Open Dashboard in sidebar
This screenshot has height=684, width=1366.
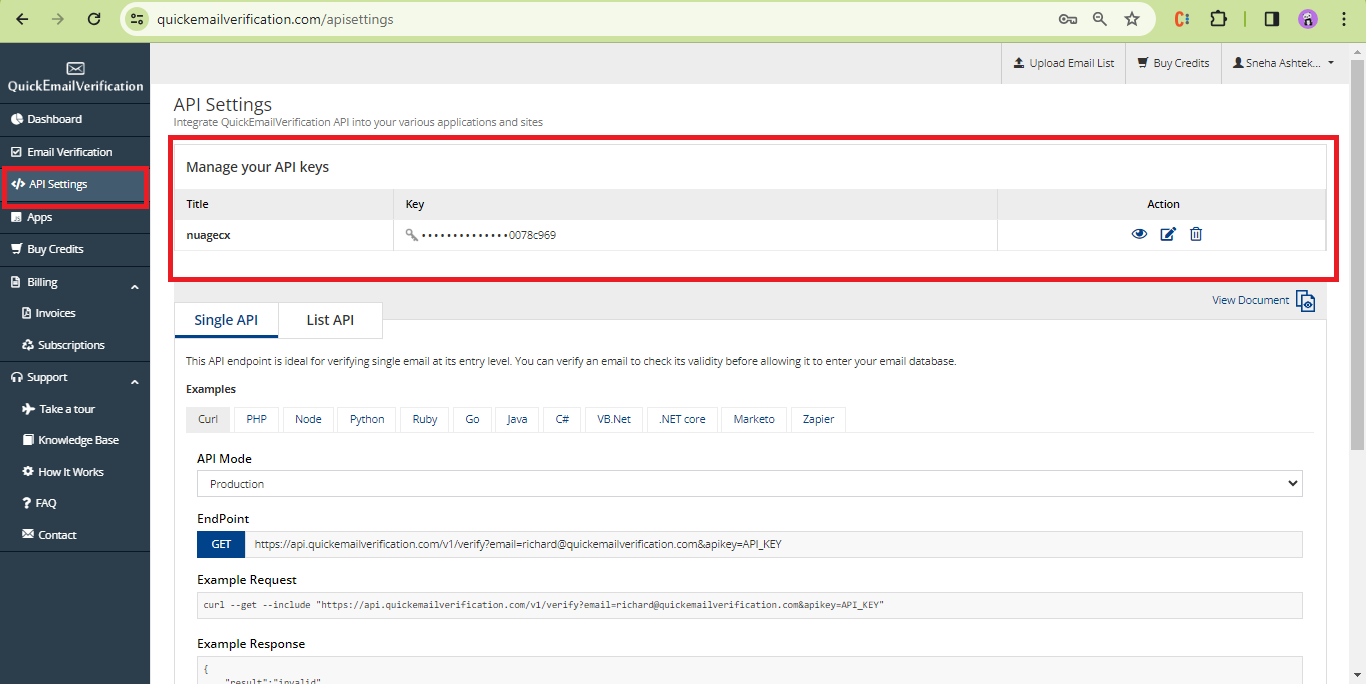pos(75,119)
